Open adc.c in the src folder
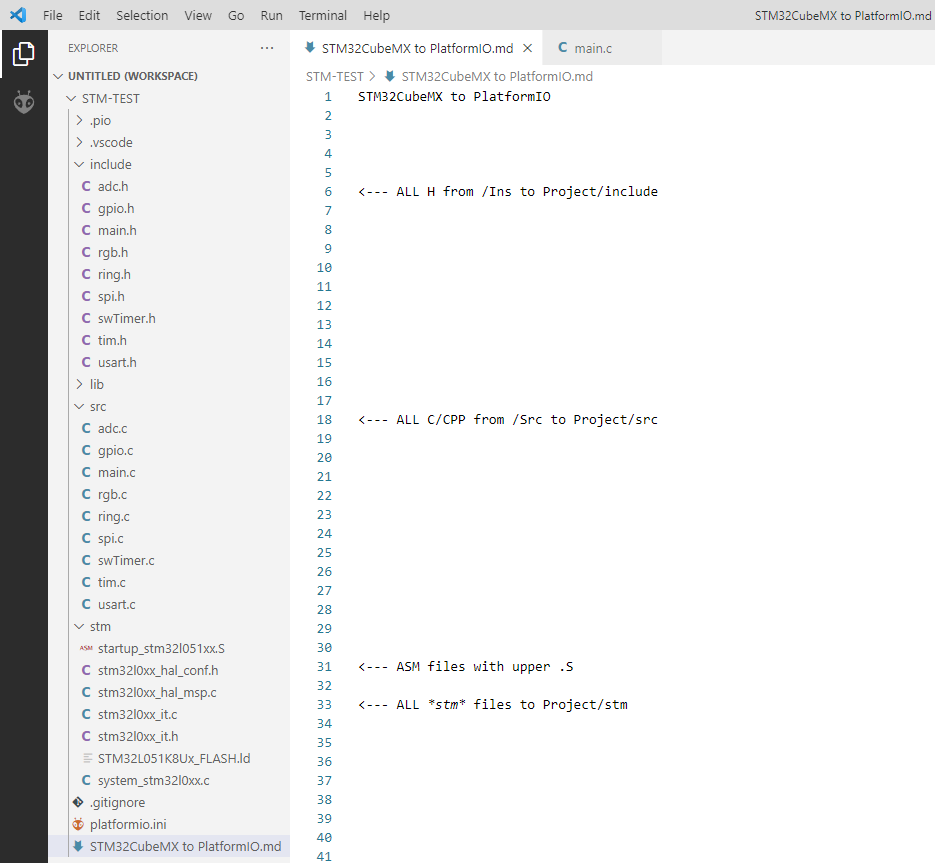The width and height of the screenshot is (935, 863). (x=169, y=429)
